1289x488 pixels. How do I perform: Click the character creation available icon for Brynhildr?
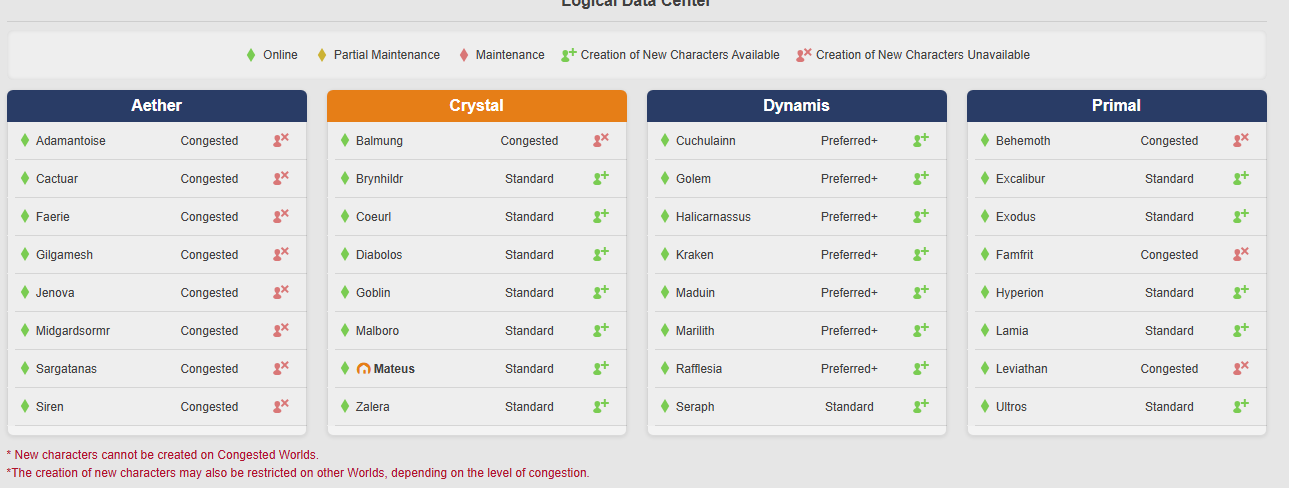pos(601,178)
